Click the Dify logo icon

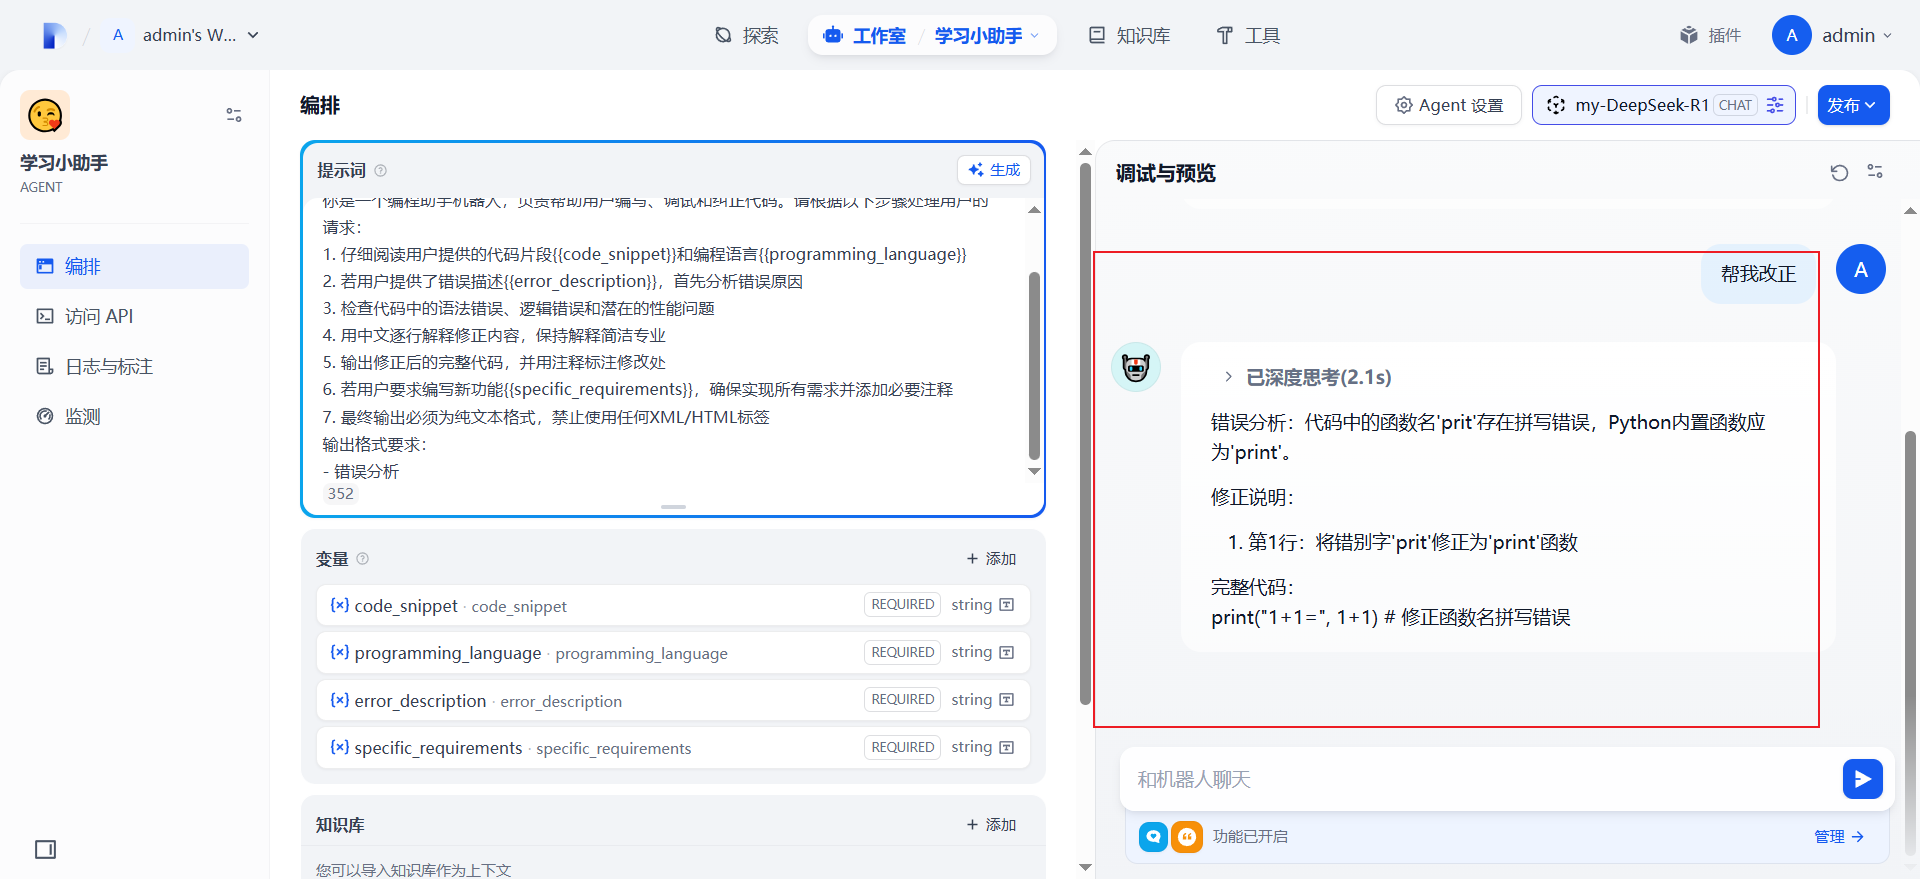(x=55, y=36)
